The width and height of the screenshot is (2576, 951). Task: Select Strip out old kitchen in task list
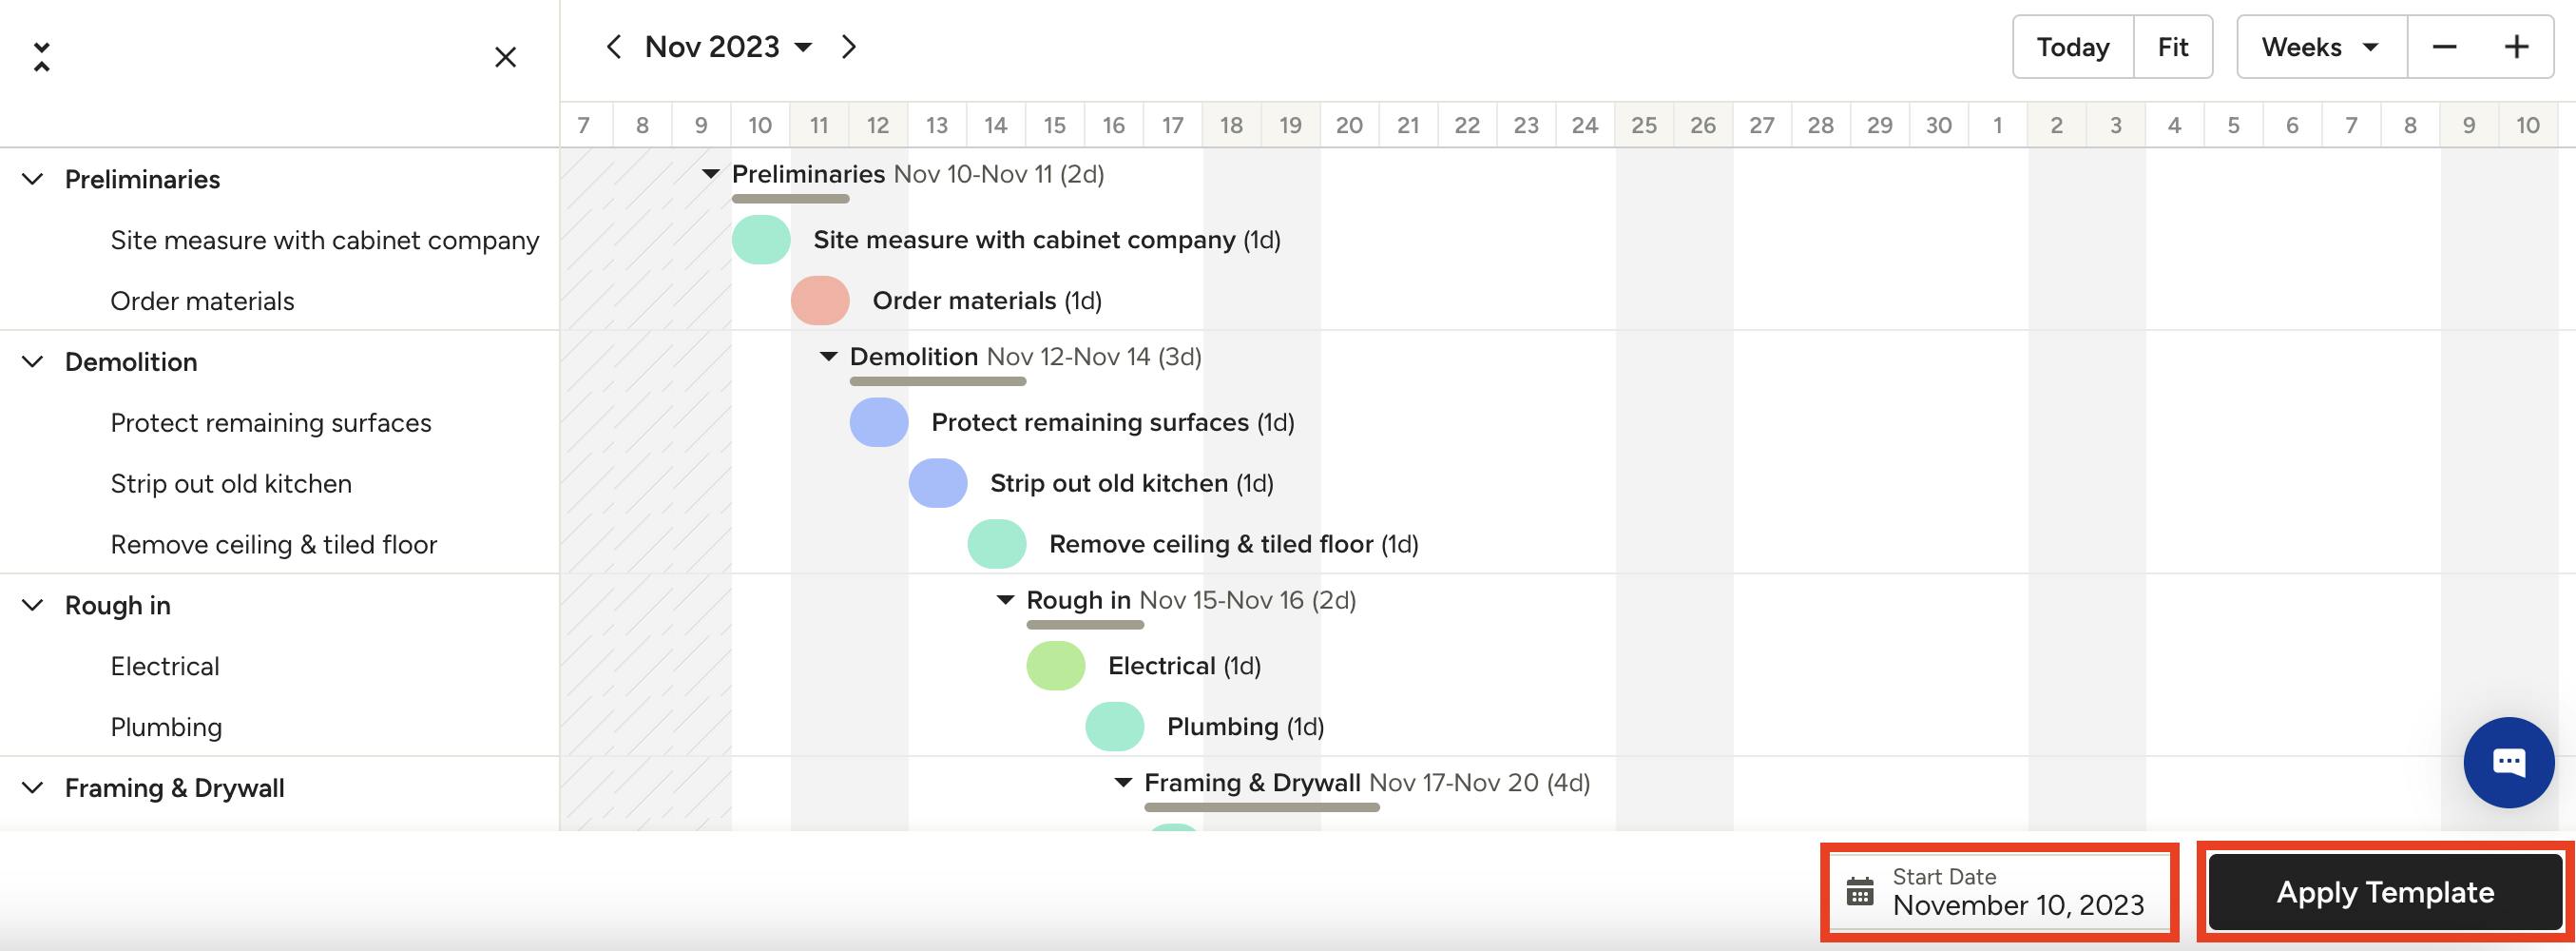231,484
